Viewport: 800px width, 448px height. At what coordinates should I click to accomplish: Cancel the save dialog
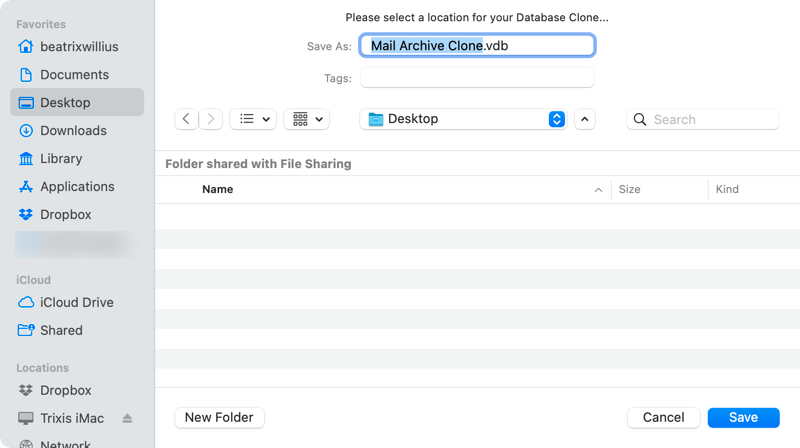[x=663, y=417]
